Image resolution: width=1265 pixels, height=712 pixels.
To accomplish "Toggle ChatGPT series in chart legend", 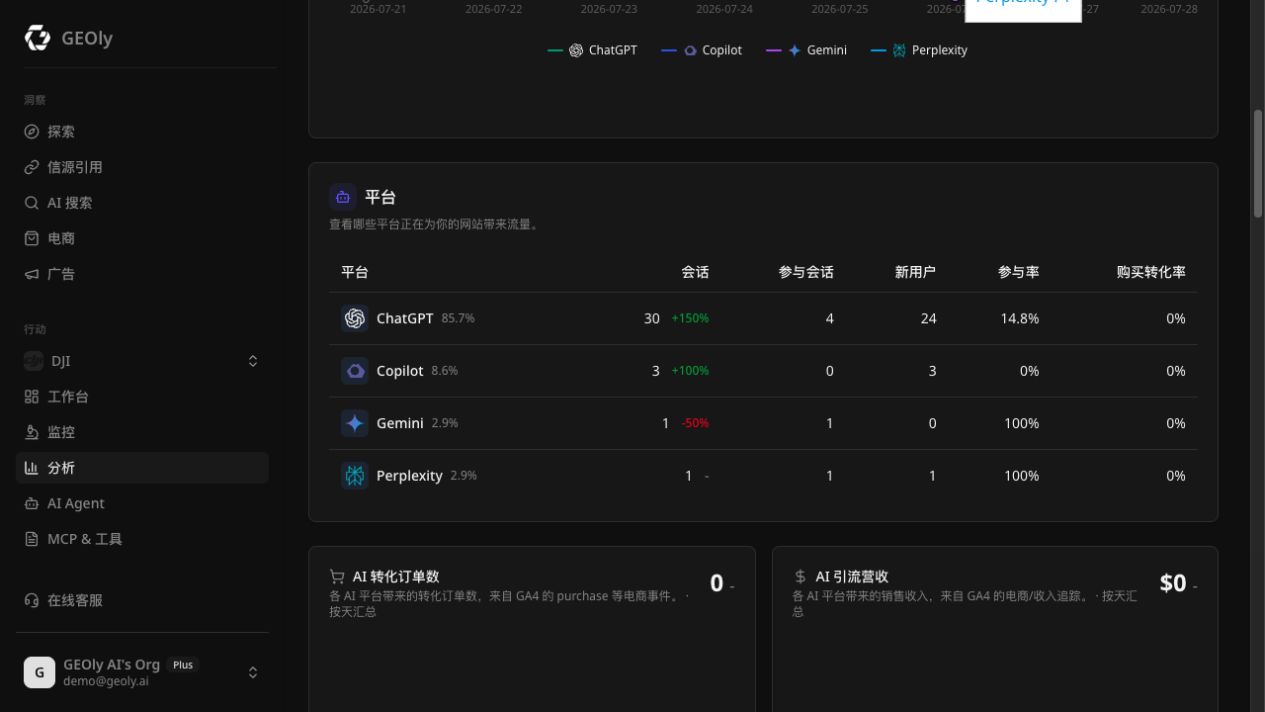I will 592,50.
